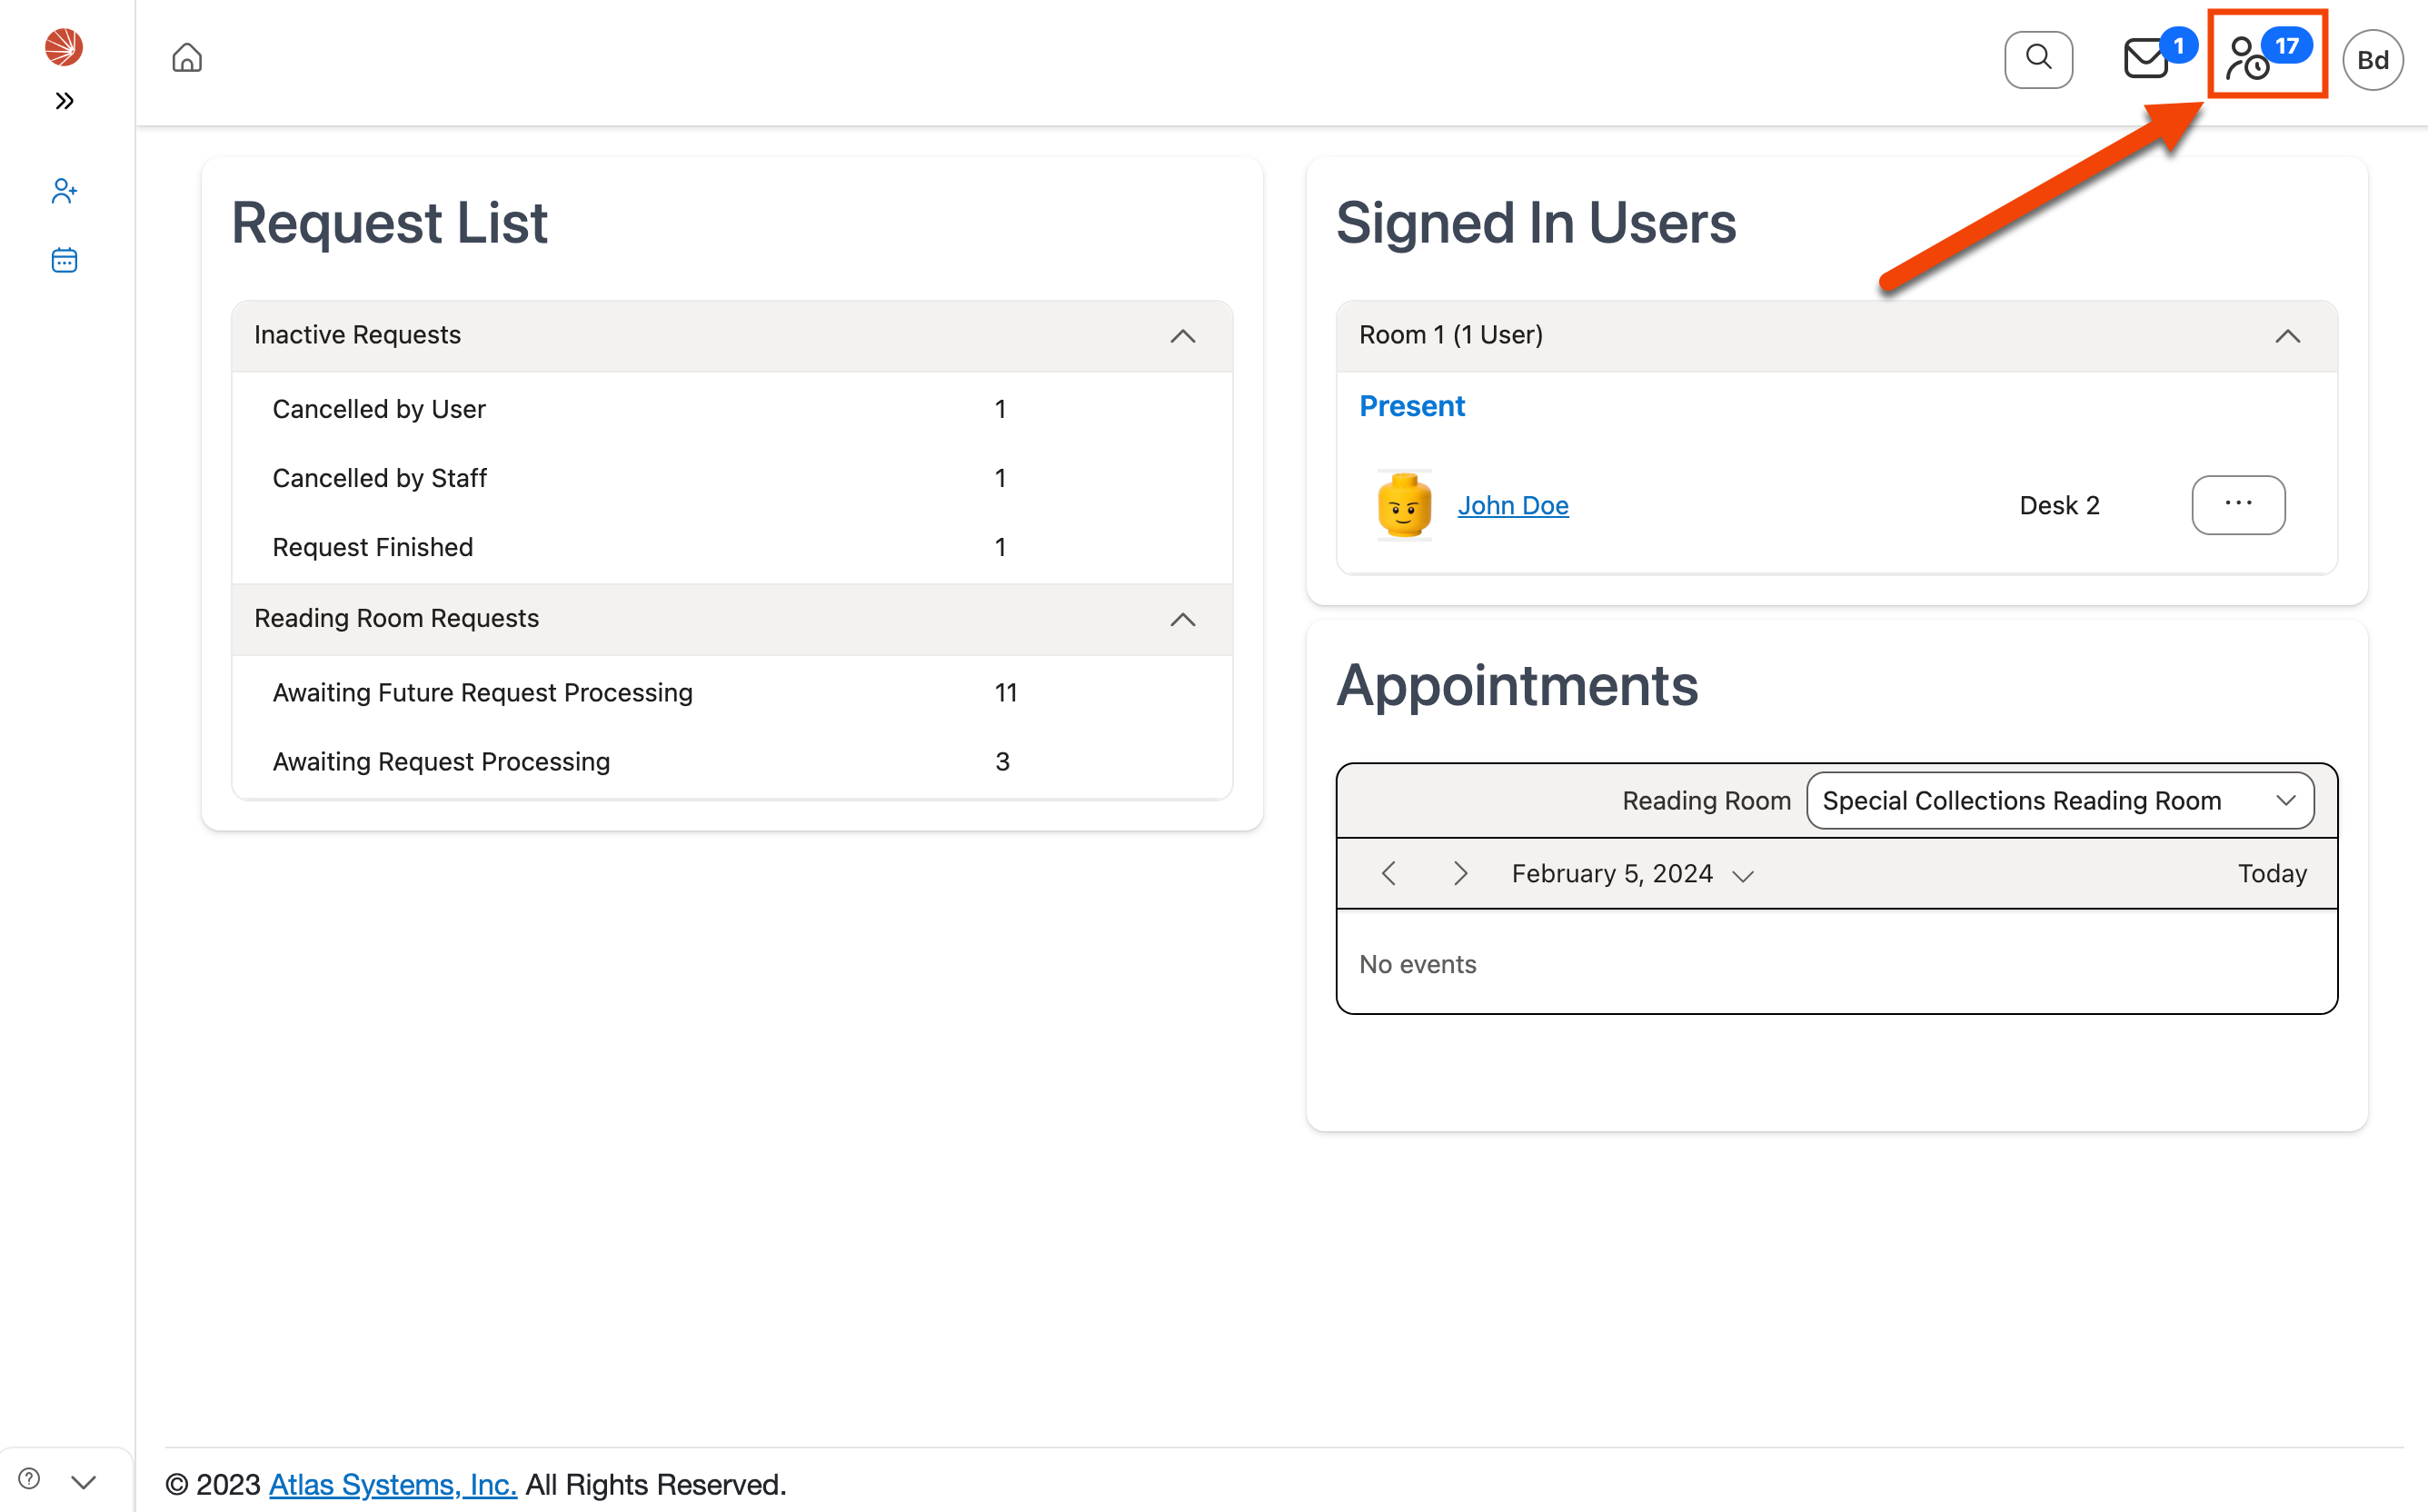The width and height of the screenshot is (2428, 1512).
Task: Open the search icon
Action: point(2039,59)
